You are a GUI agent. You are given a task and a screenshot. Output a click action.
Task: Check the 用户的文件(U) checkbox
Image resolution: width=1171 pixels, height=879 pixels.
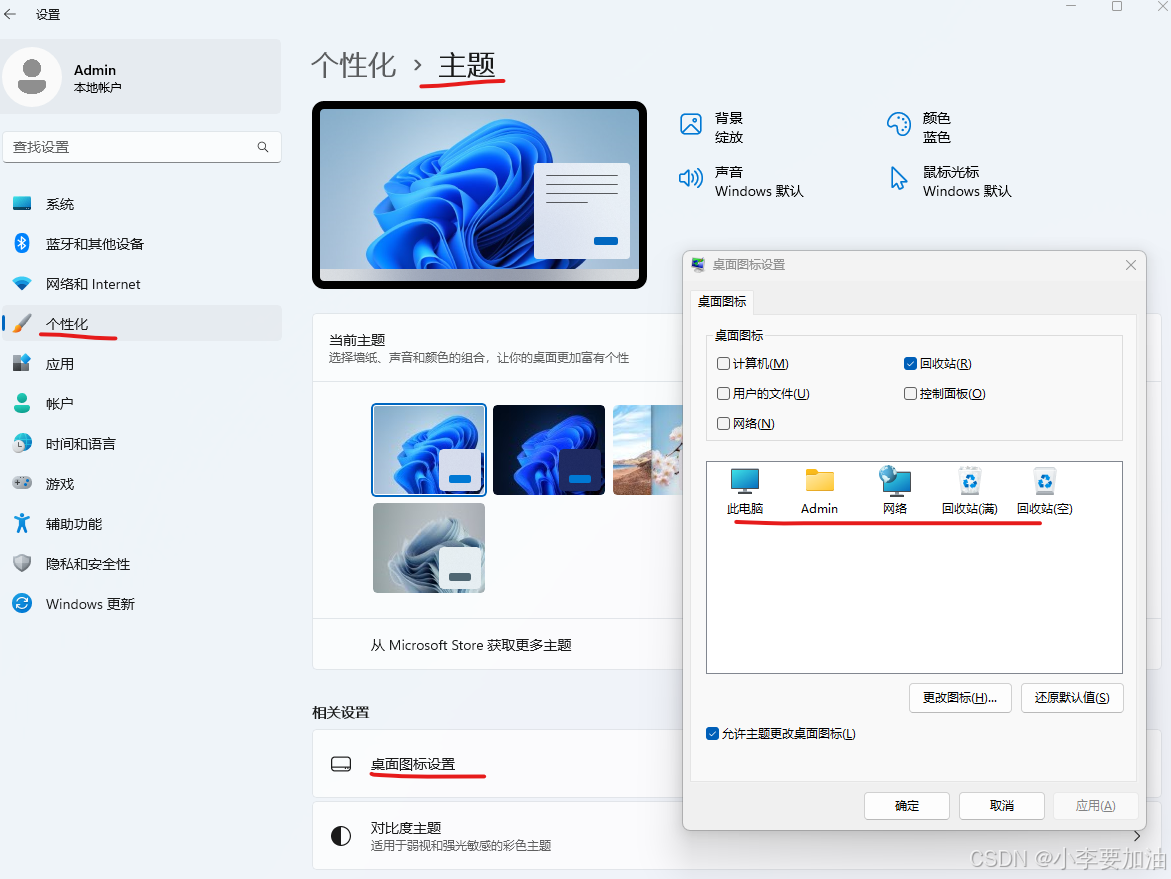(723, 394)
